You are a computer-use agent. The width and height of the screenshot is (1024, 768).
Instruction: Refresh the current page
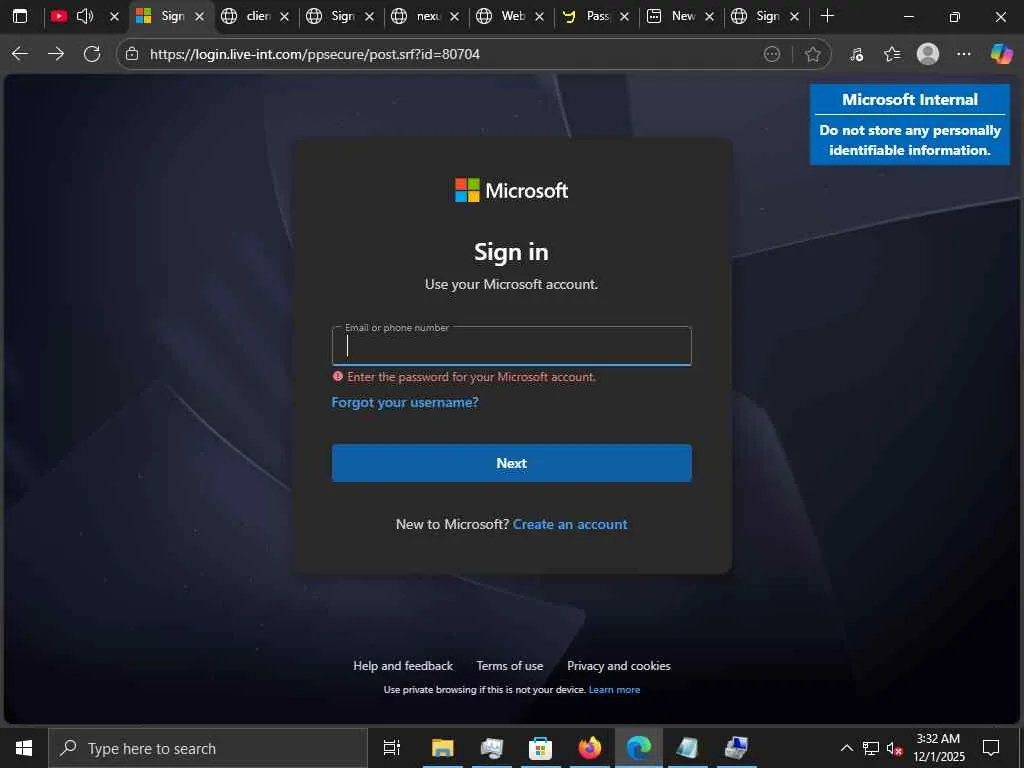pos(92,54)
